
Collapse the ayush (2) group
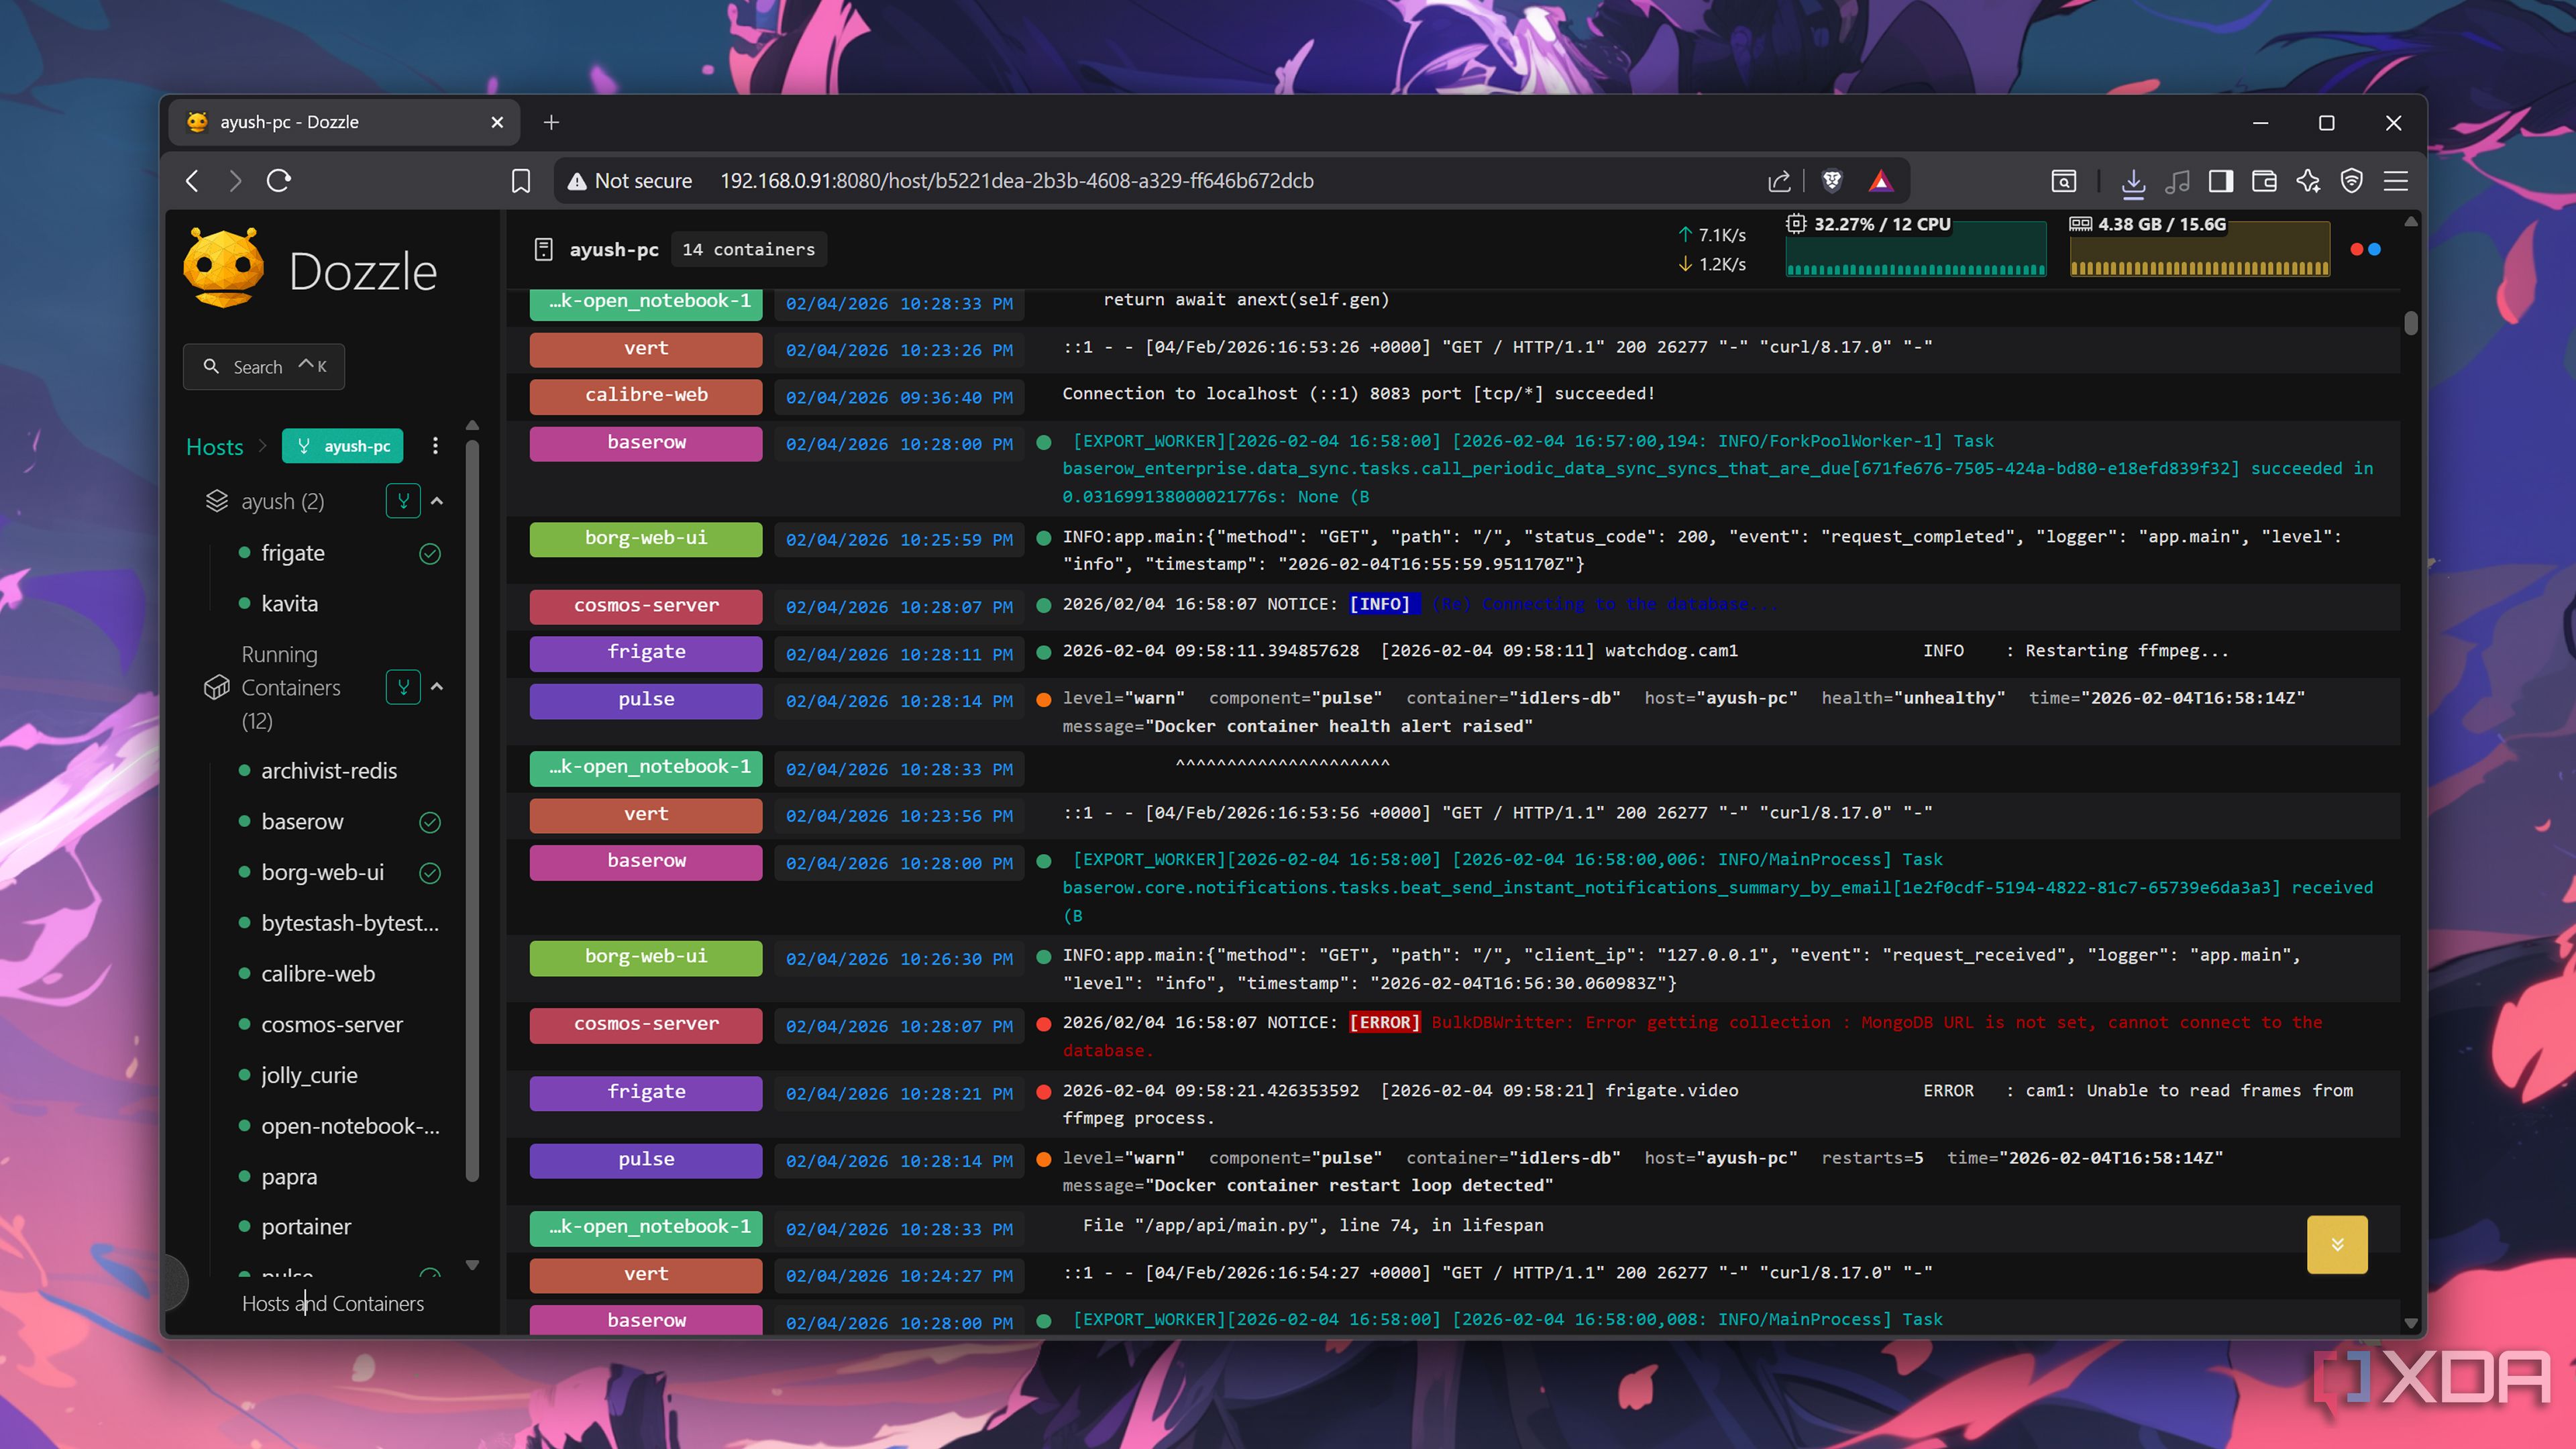pyautogui.click(x=437, y=501)
